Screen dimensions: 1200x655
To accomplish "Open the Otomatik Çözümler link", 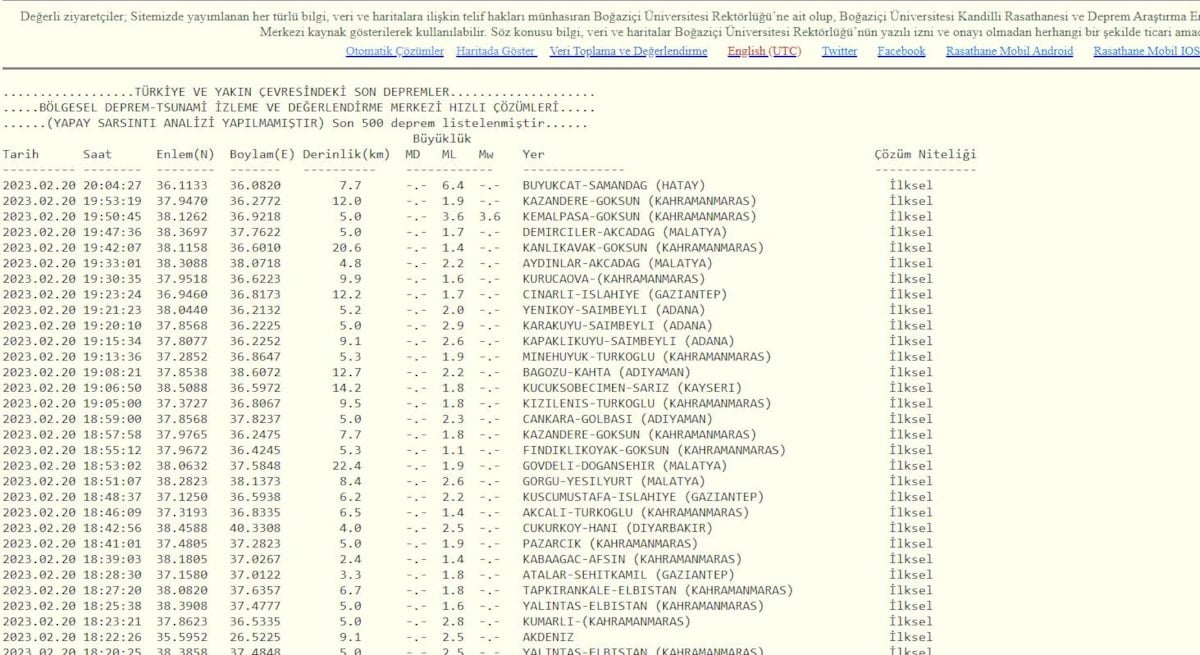I will [394, 52].
